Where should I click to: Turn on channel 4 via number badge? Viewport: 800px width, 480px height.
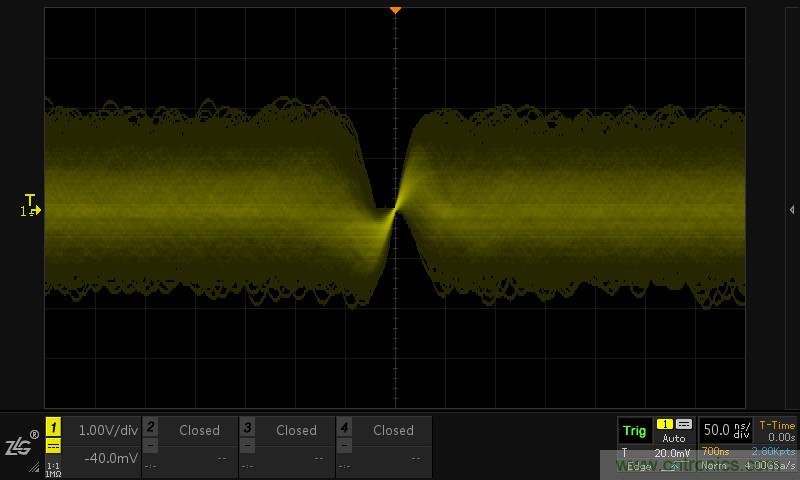(344, 427)
